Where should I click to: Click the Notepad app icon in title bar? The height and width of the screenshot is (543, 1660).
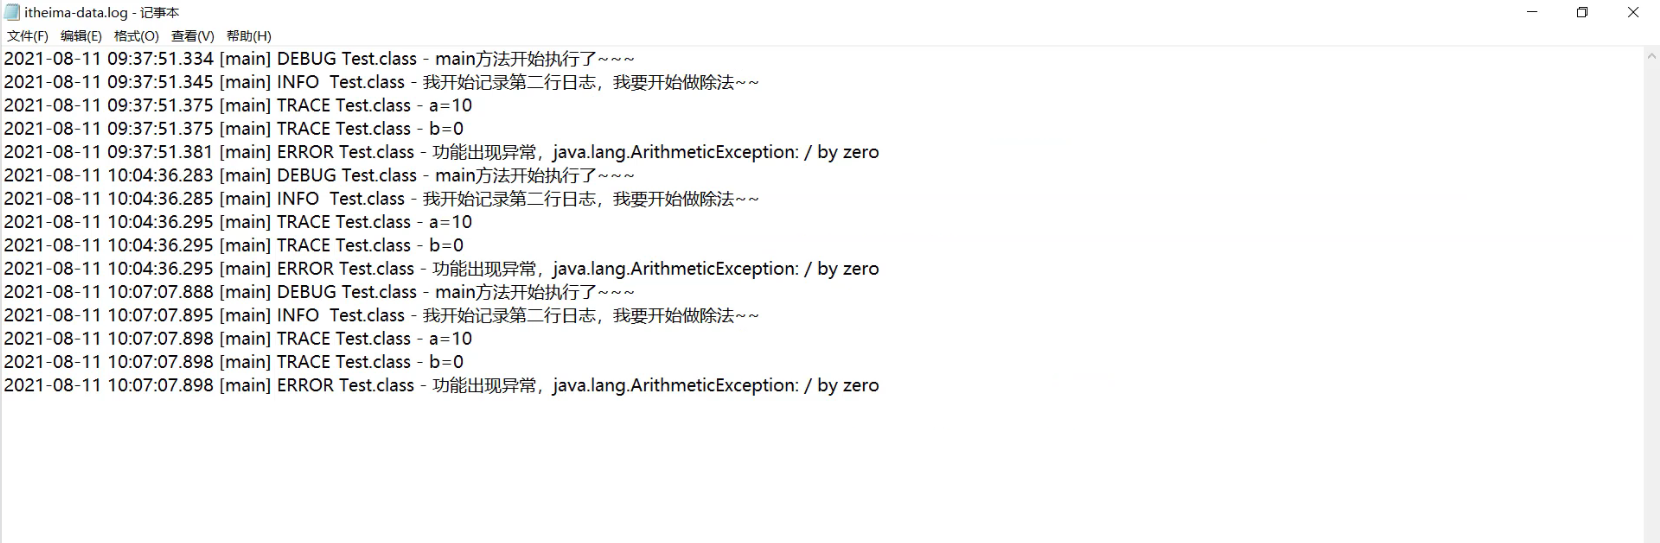tap(12, 12)
